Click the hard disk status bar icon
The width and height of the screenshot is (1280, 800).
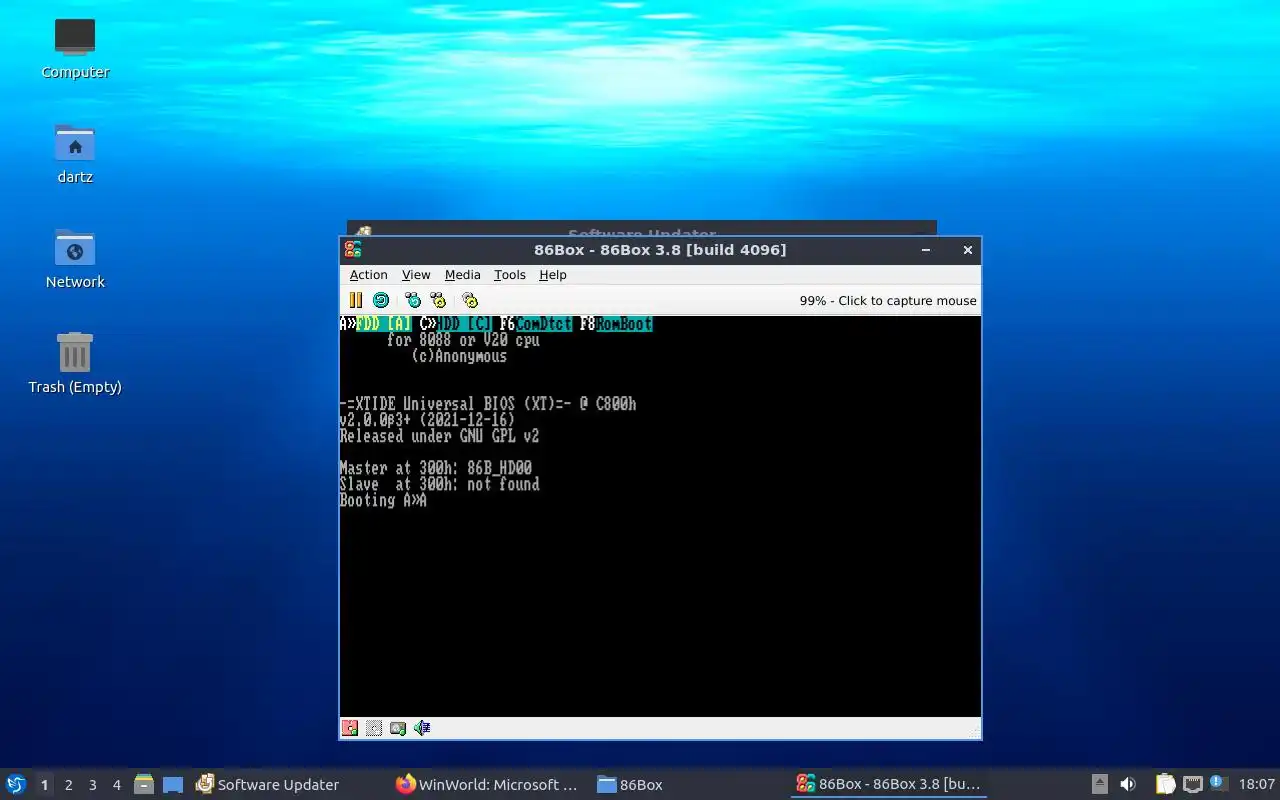(398, 728)
